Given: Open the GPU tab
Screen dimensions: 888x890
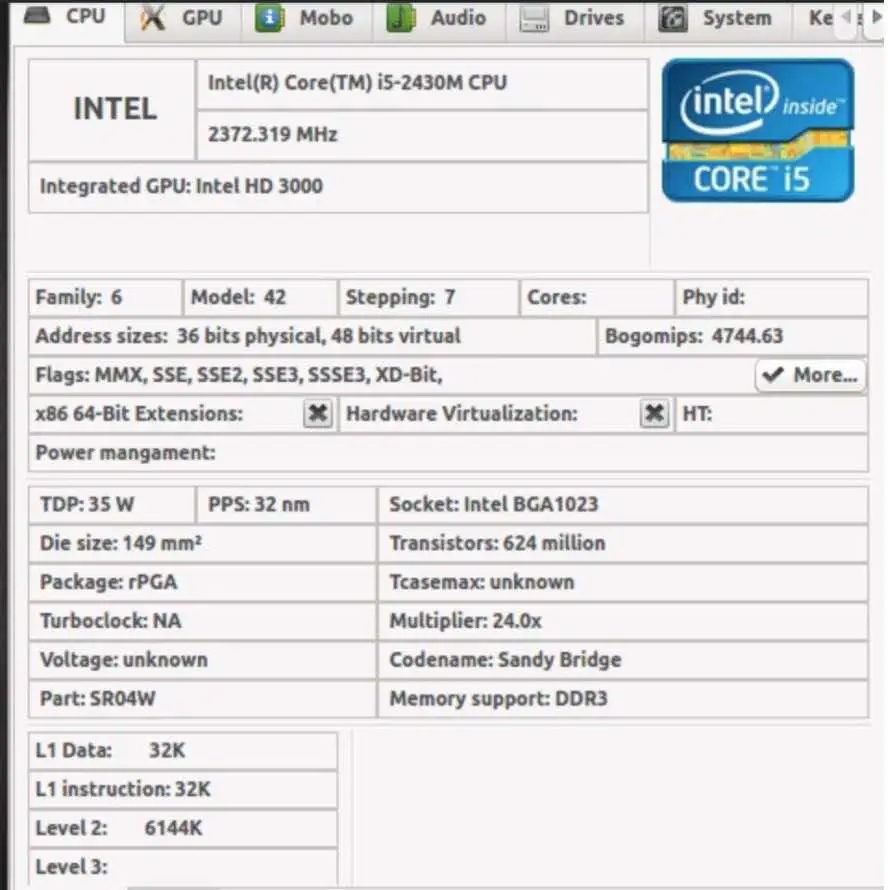Looking at the screenshot, I should 182,19.
